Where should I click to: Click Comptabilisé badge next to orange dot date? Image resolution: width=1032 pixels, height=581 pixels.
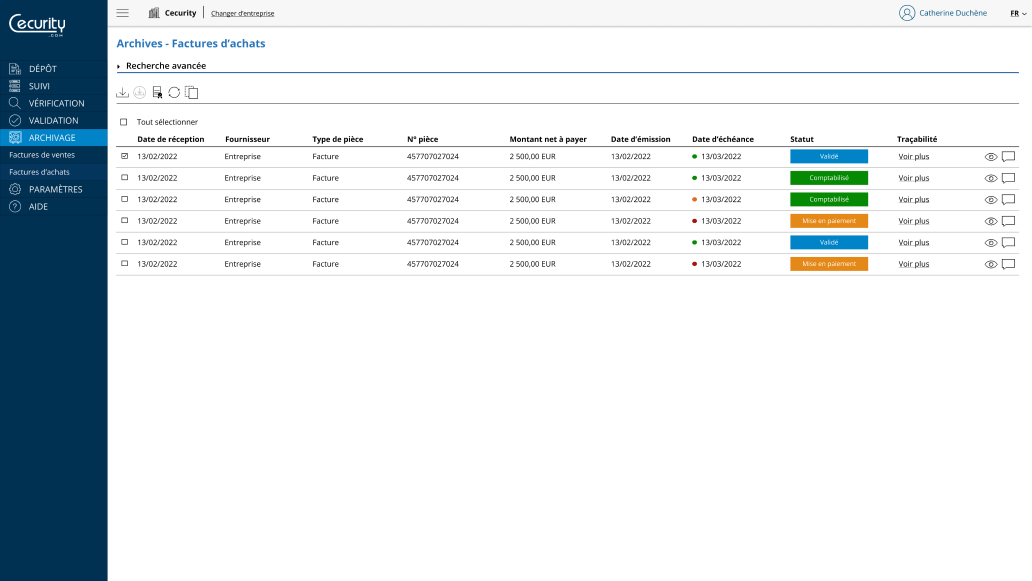coord(829,199)
